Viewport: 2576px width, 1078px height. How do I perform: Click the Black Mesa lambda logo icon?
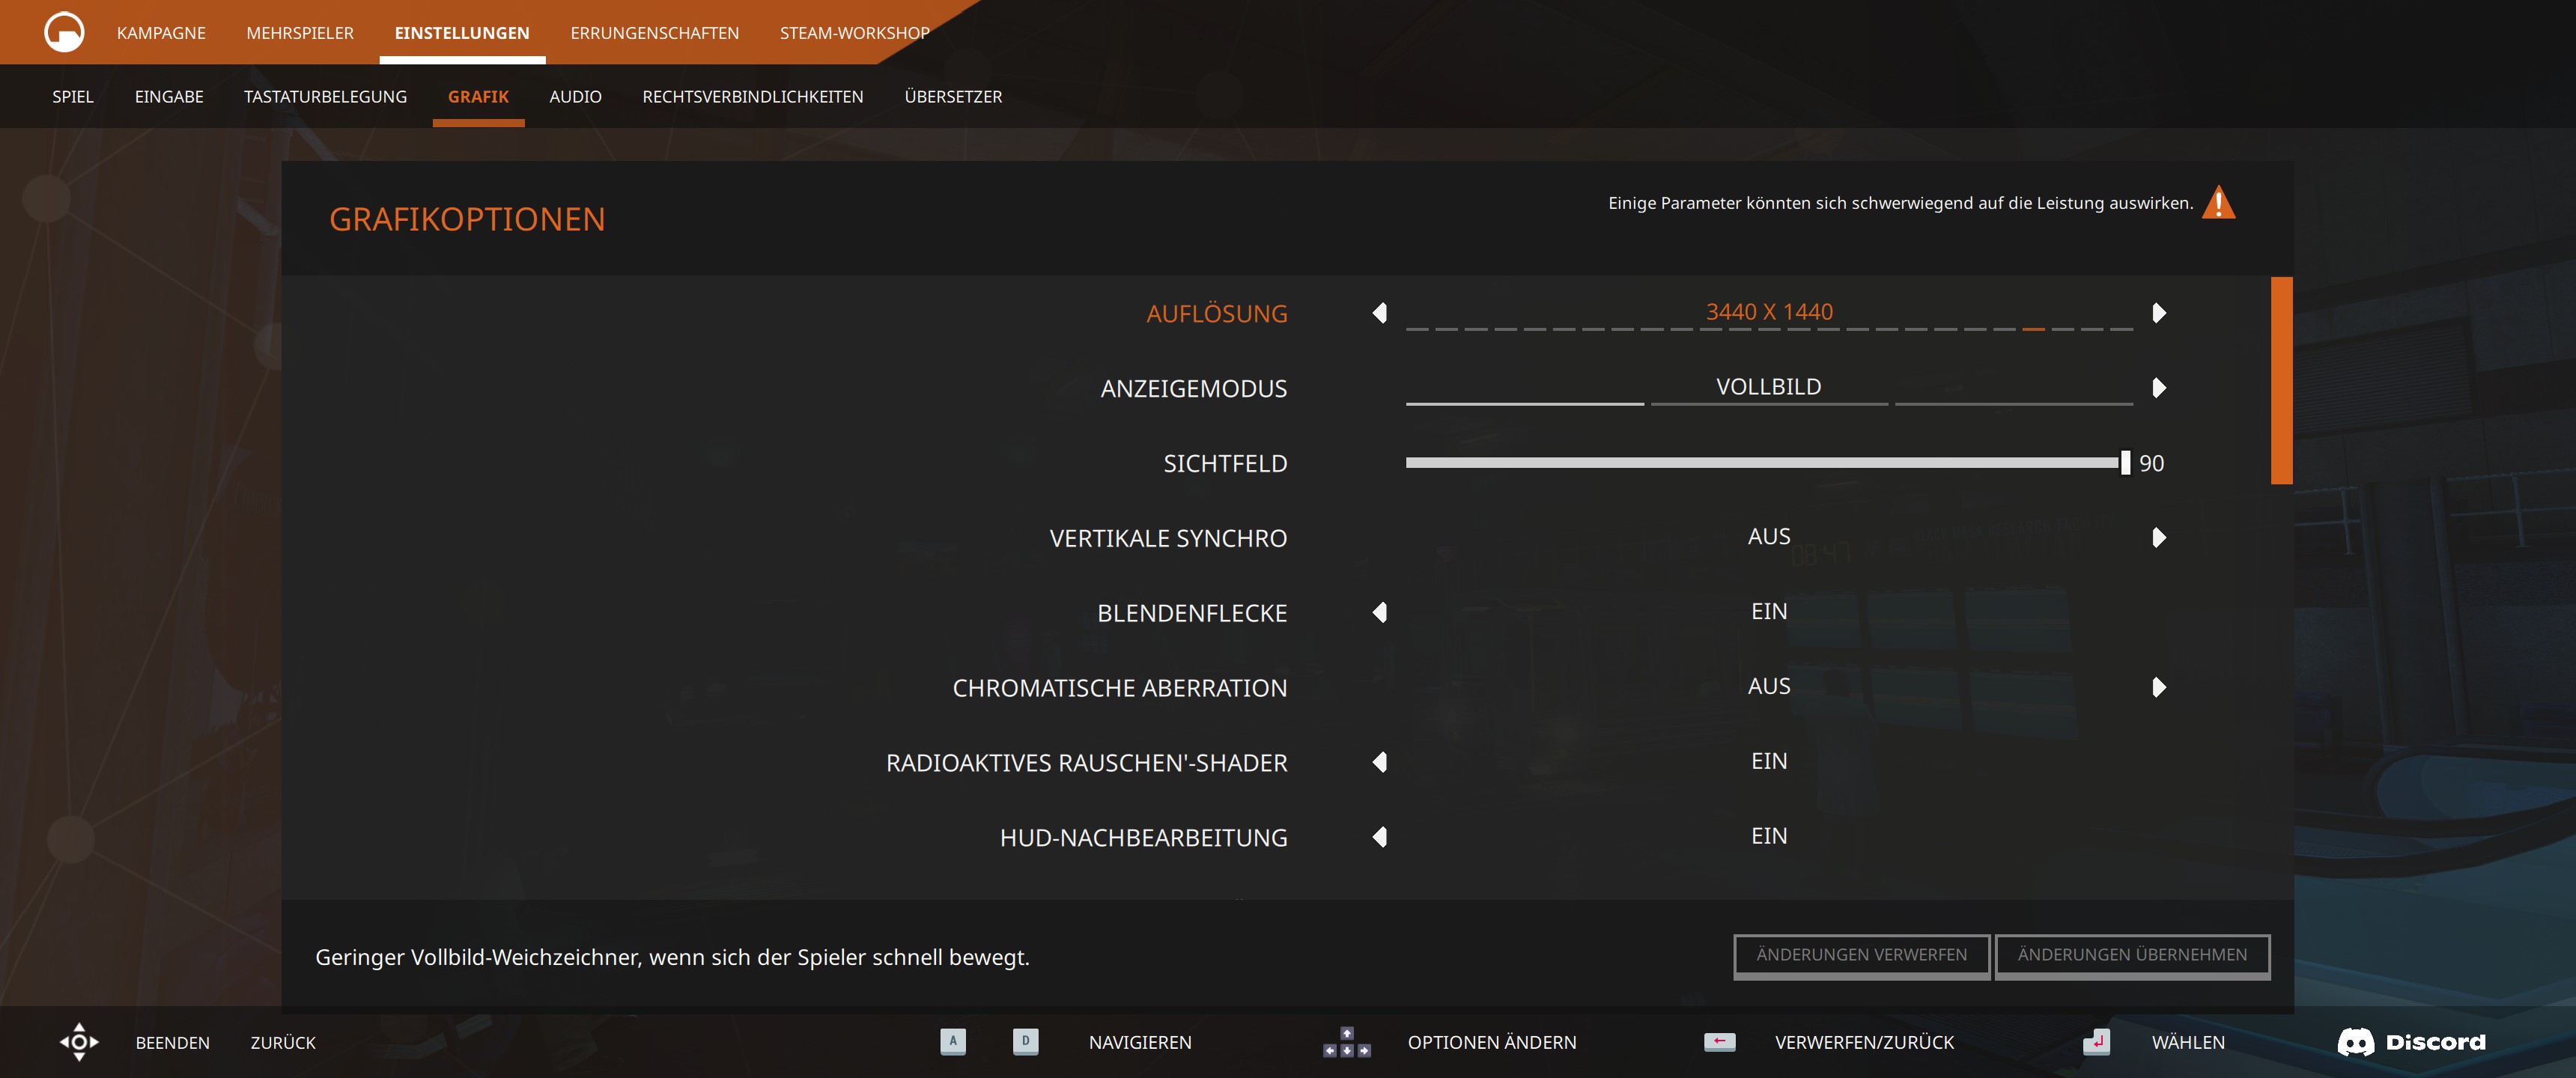coord(64,32)
